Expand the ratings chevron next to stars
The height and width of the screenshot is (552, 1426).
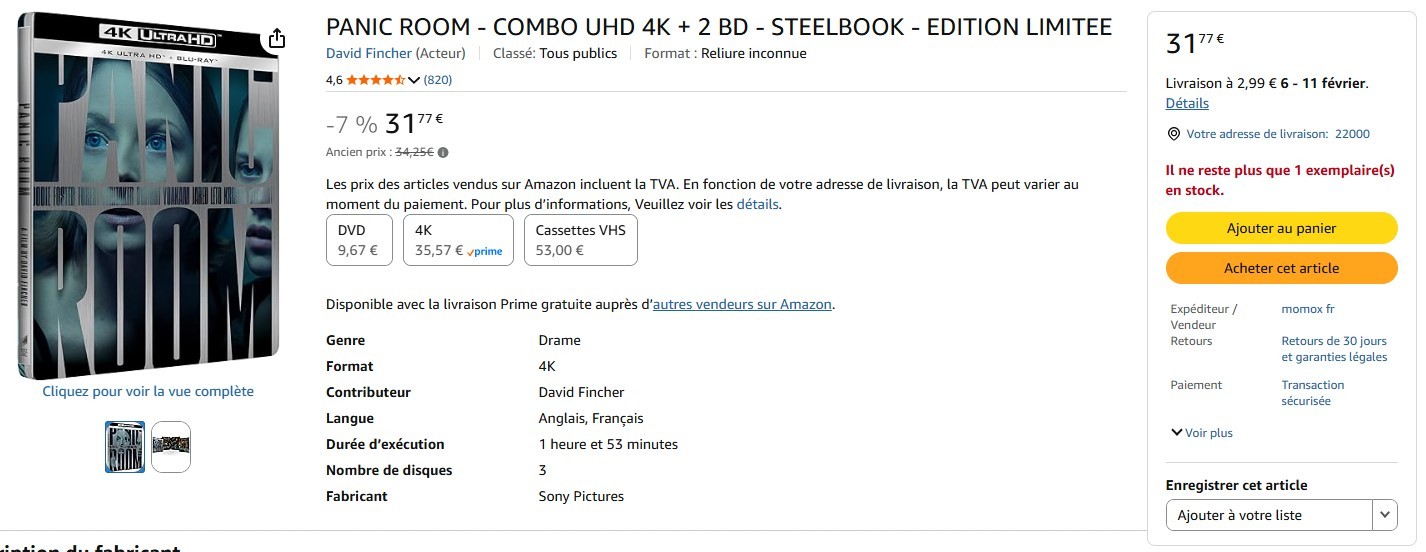(414, 80)
